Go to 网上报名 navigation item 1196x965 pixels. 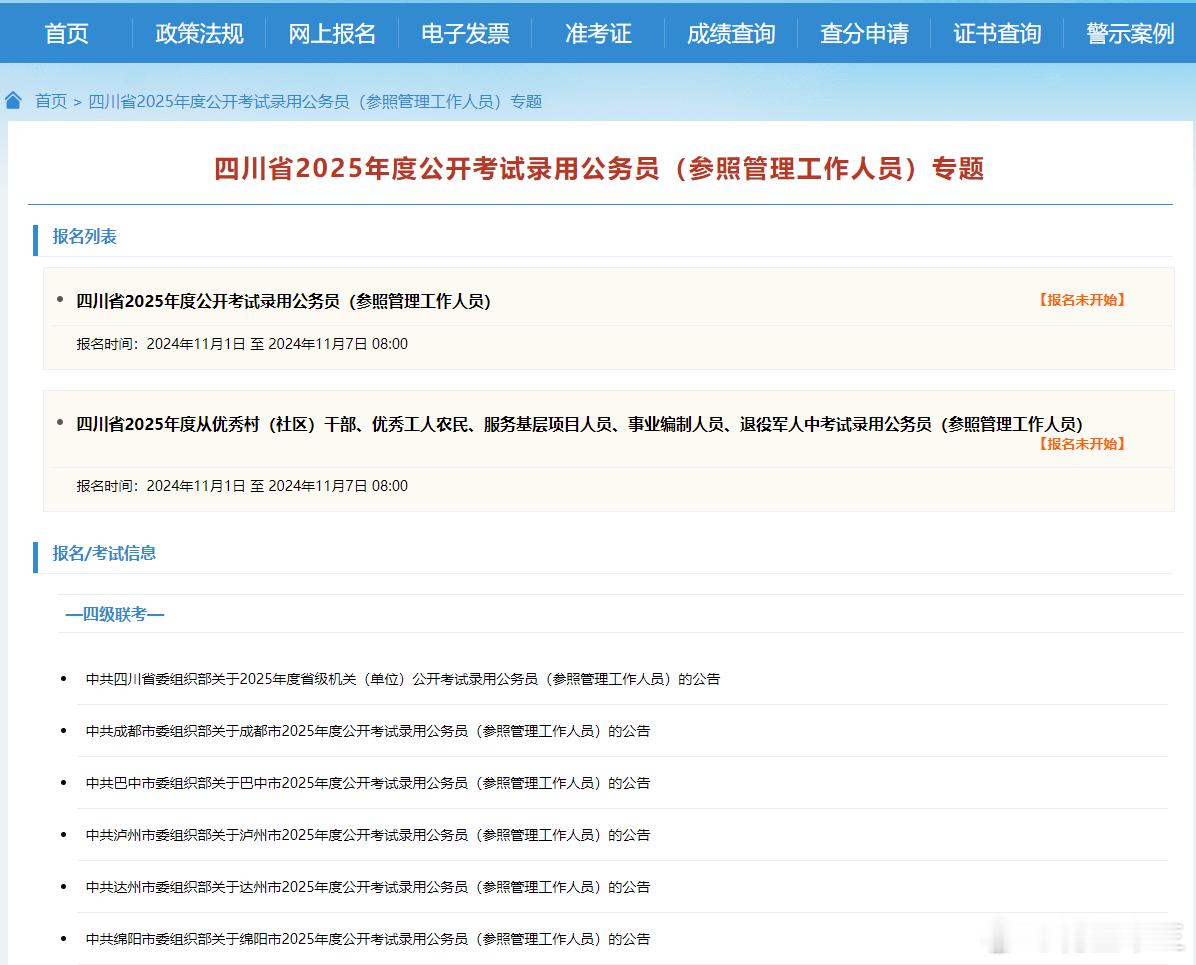(x=332, y=34)
